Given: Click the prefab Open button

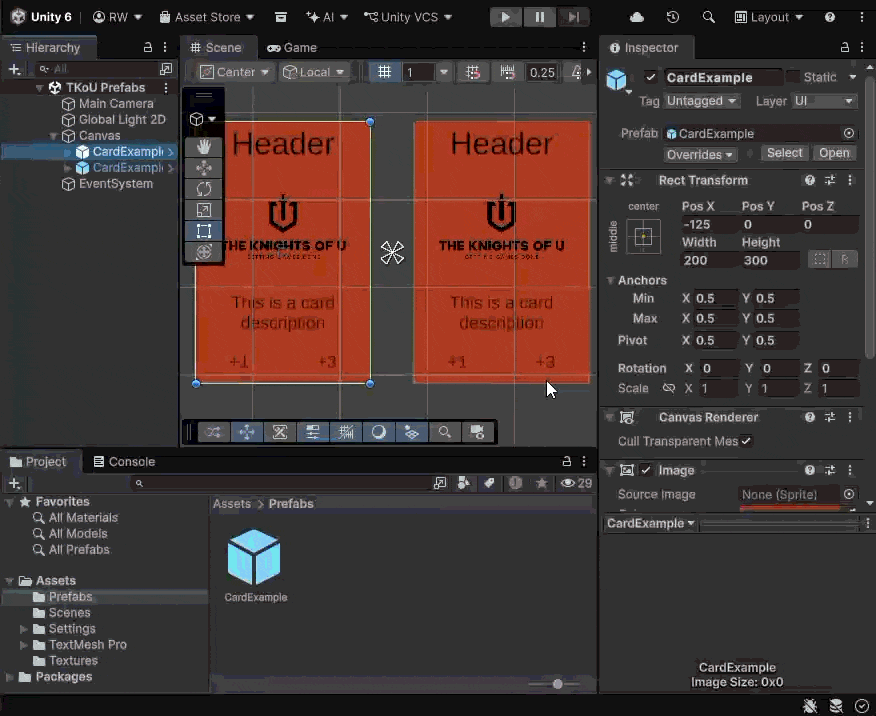Looking at the screenshot, I should tap(834, 153).
